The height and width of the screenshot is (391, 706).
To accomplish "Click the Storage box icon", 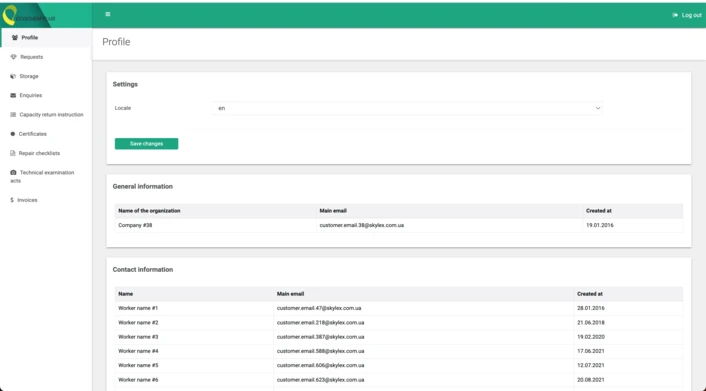I will (x=13, y=76).
